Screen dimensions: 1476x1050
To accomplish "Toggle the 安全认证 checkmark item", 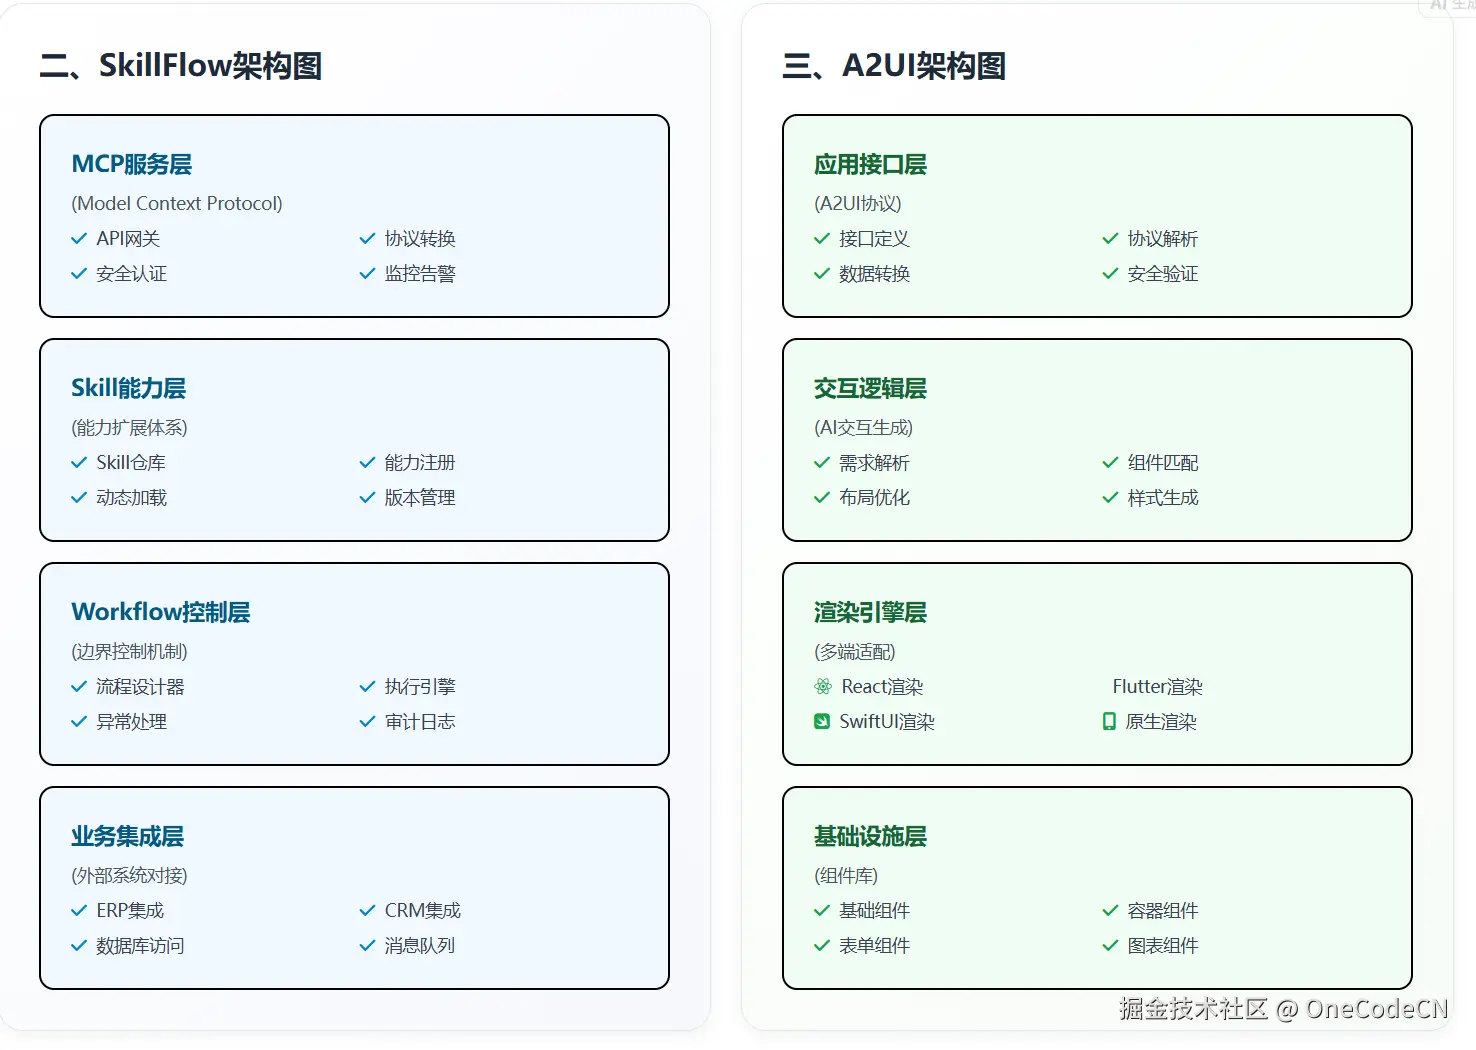I will 130,273.
